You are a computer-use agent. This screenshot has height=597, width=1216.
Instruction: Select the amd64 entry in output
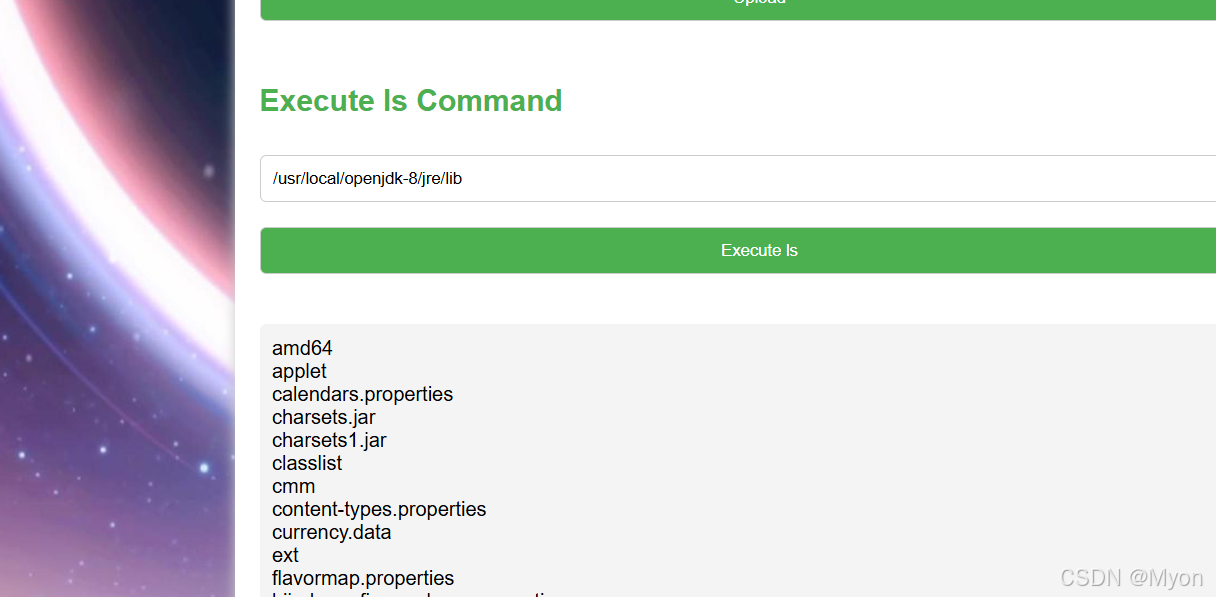coord(302,348)
